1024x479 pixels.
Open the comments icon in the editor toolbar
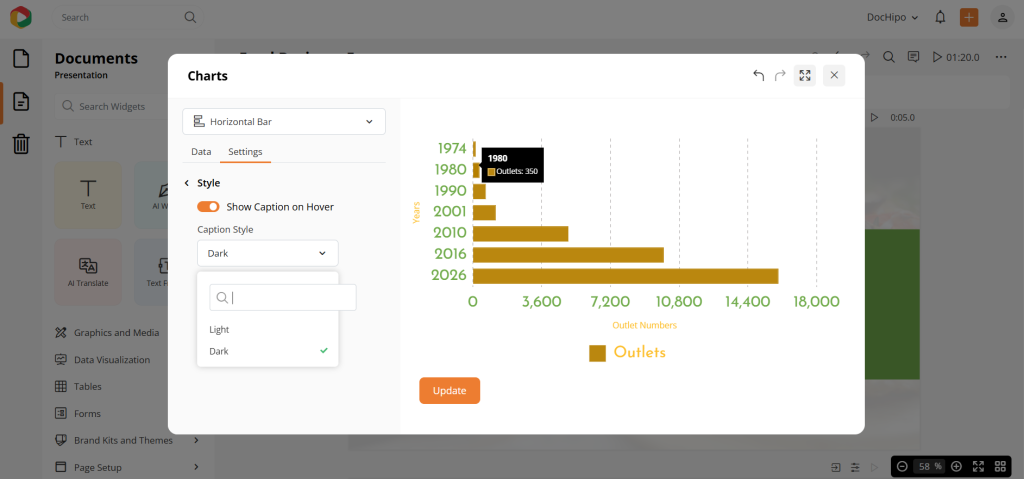pos(914,57)
